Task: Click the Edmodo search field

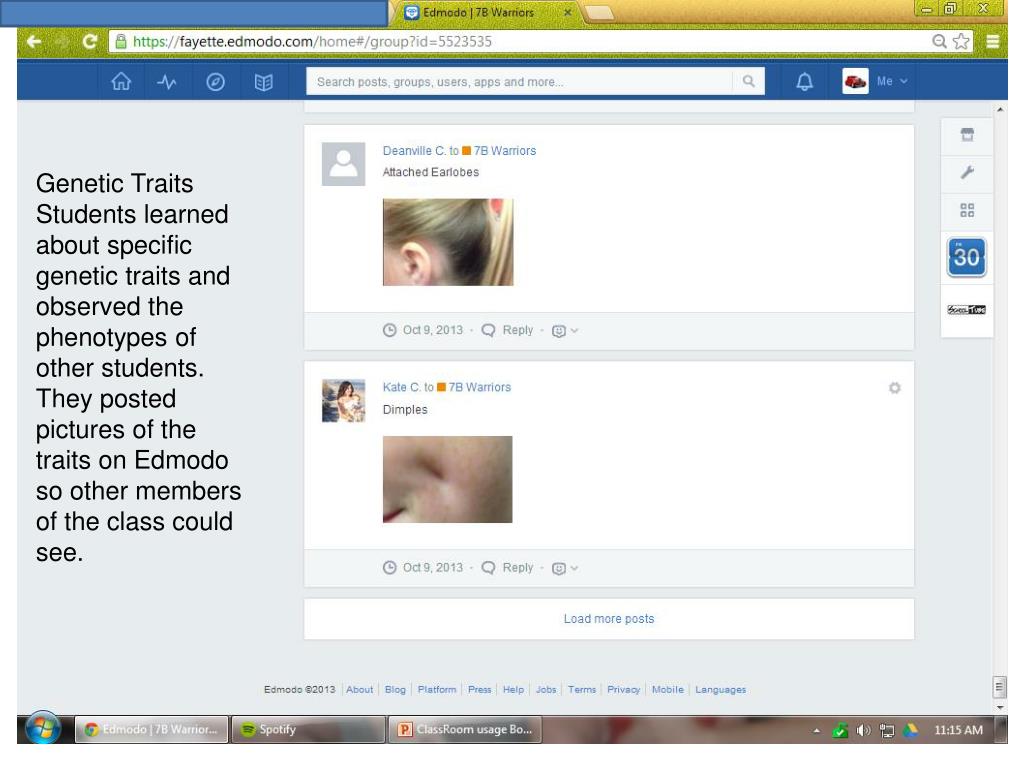Action: 520,82
